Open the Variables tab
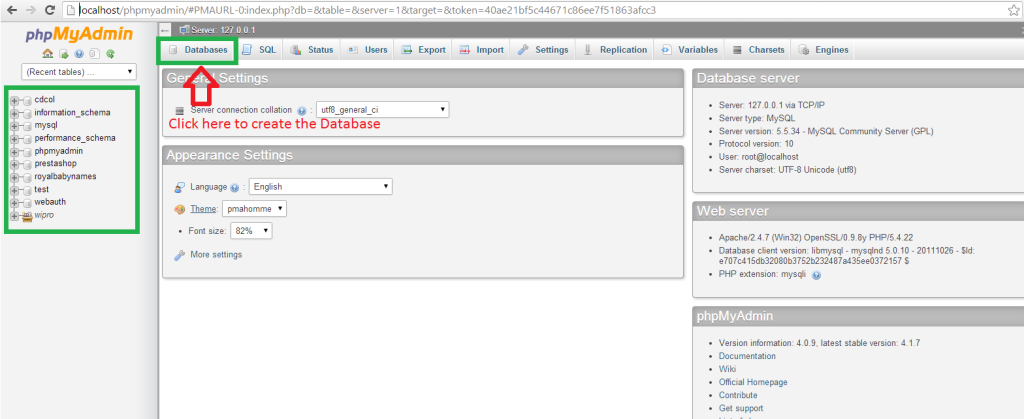Viewport: 1024px width, 419px height. point(689,50)
